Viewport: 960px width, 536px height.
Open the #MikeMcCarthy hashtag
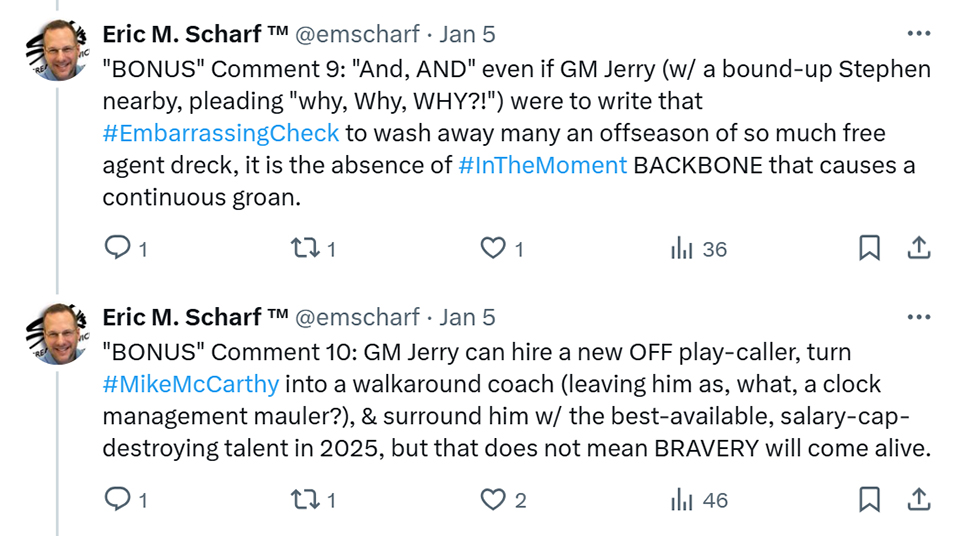point(190,384)
